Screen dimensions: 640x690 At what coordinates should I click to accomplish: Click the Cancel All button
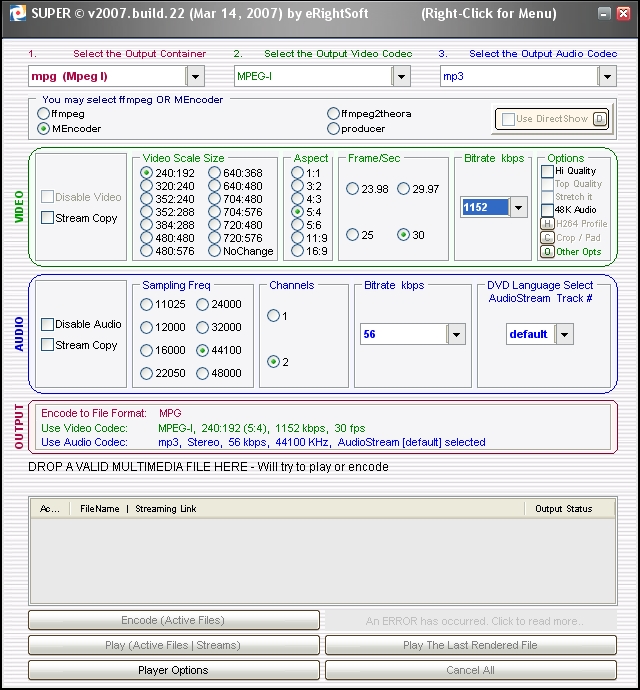click(x=471, y=670)
